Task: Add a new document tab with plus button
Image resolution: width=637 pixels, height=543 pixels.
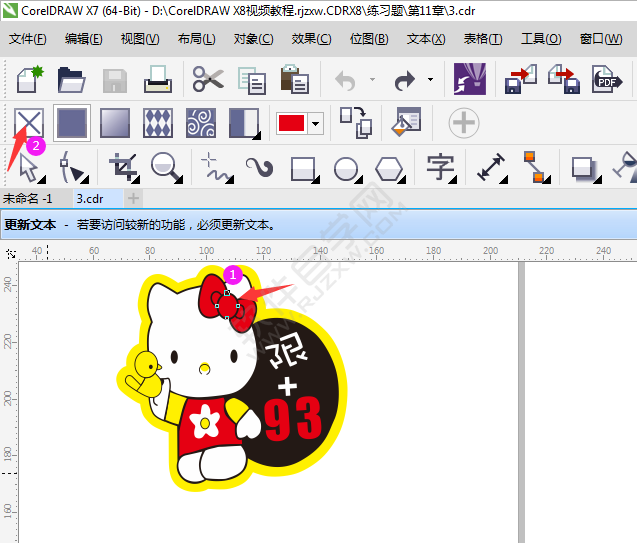Action: 133,198
